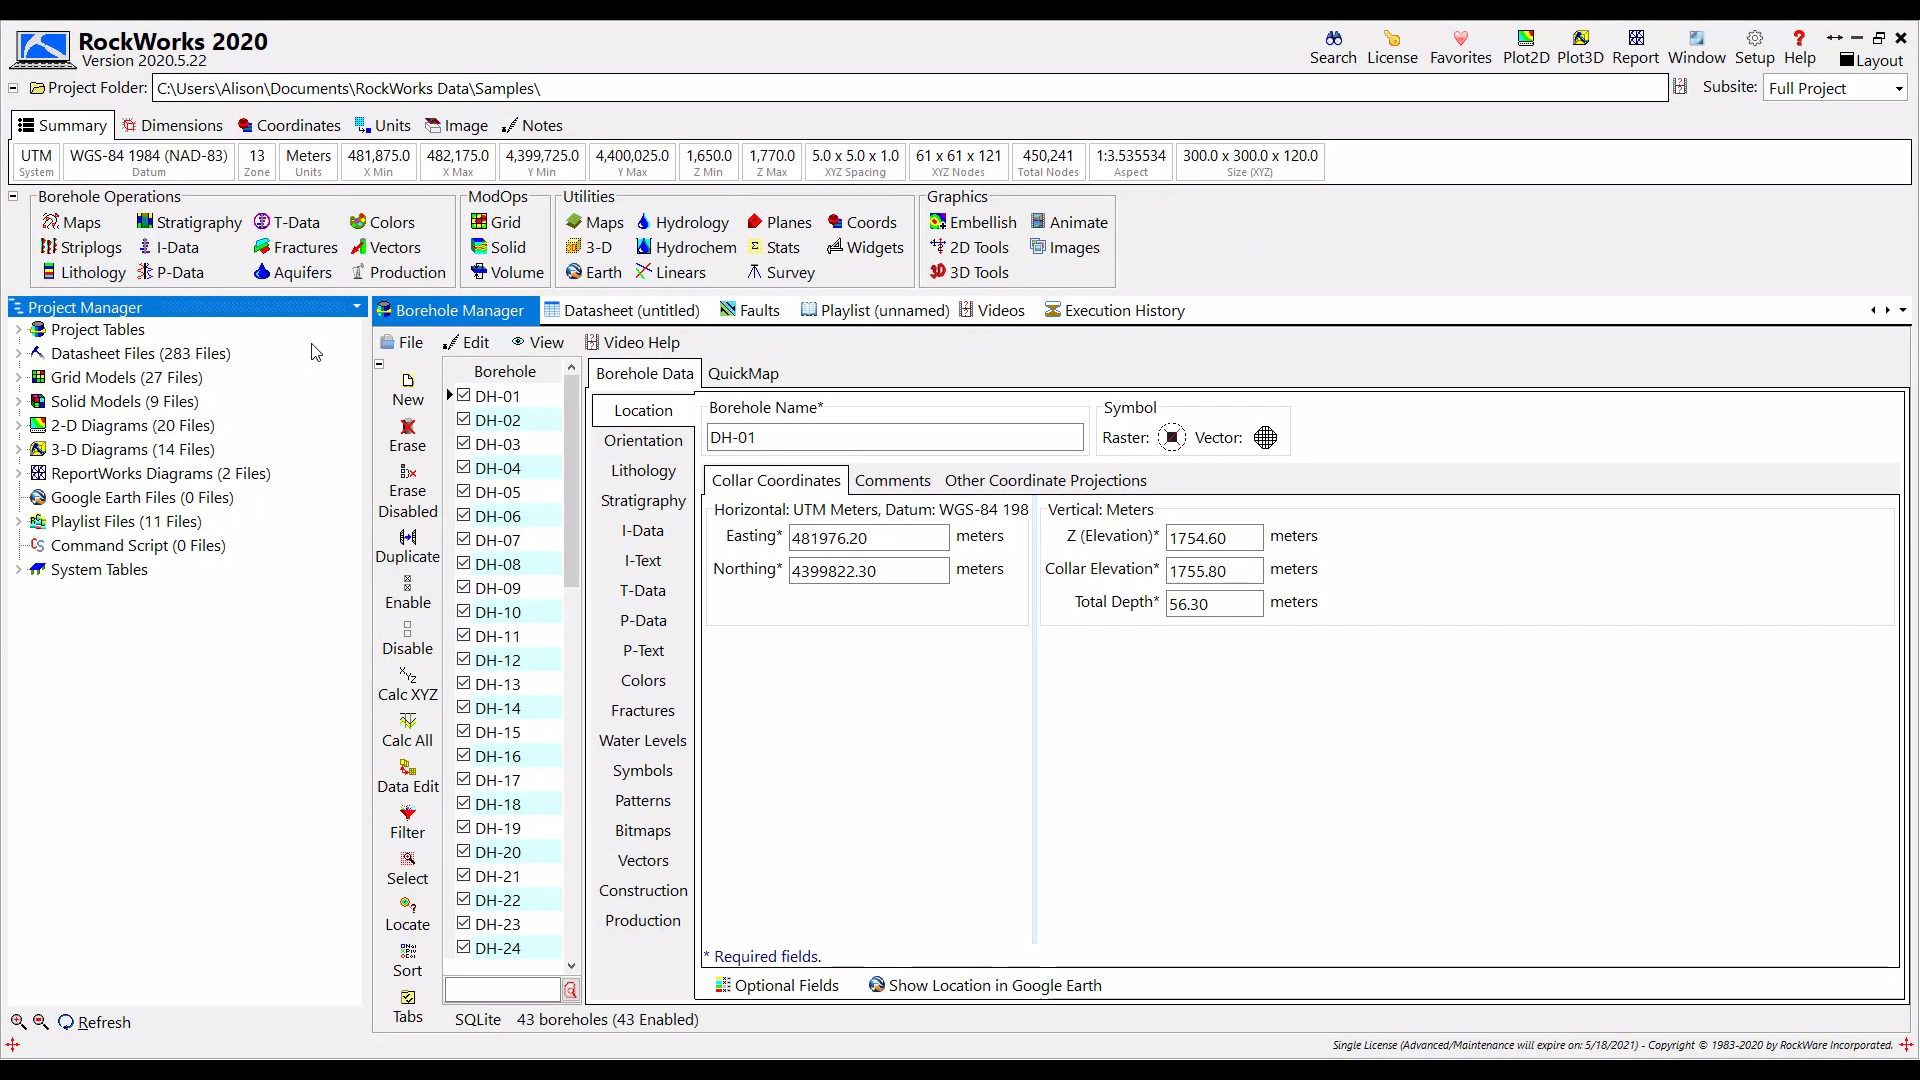This screenshot has height=1080, width=1920.
Task: Expand the Project Tables tree node
Action: tap(18, 329)
